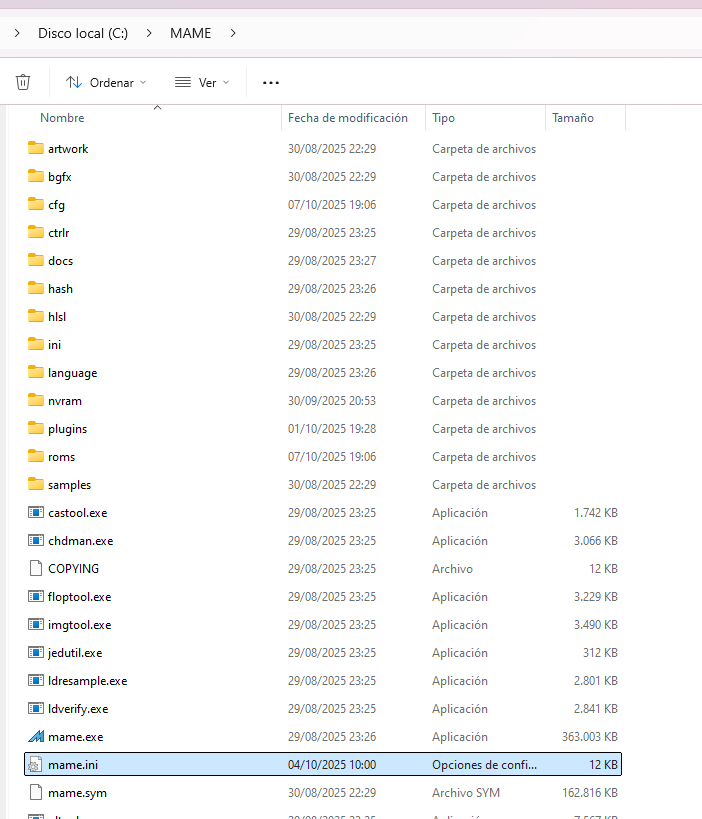
Task: Expand chevron after MAME in address bar
Action: 233,33
